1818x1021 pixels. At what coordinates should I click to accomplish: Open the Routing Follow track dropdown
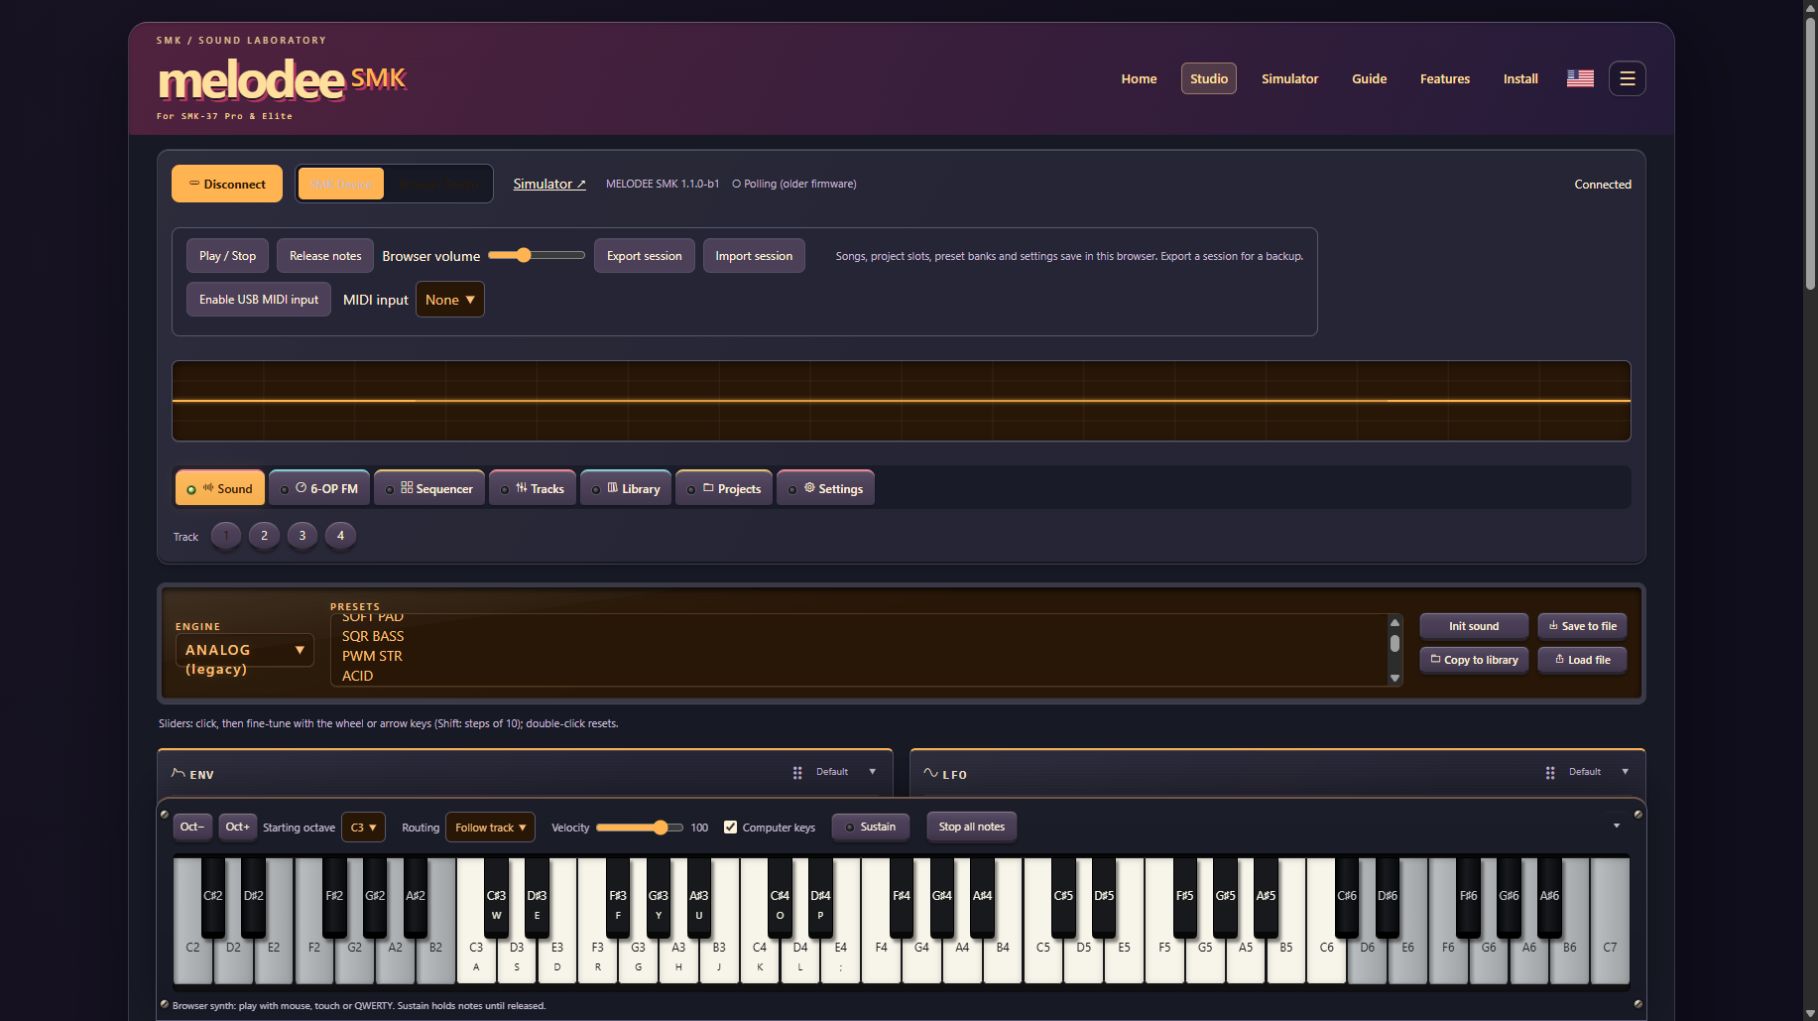(490, 827)
